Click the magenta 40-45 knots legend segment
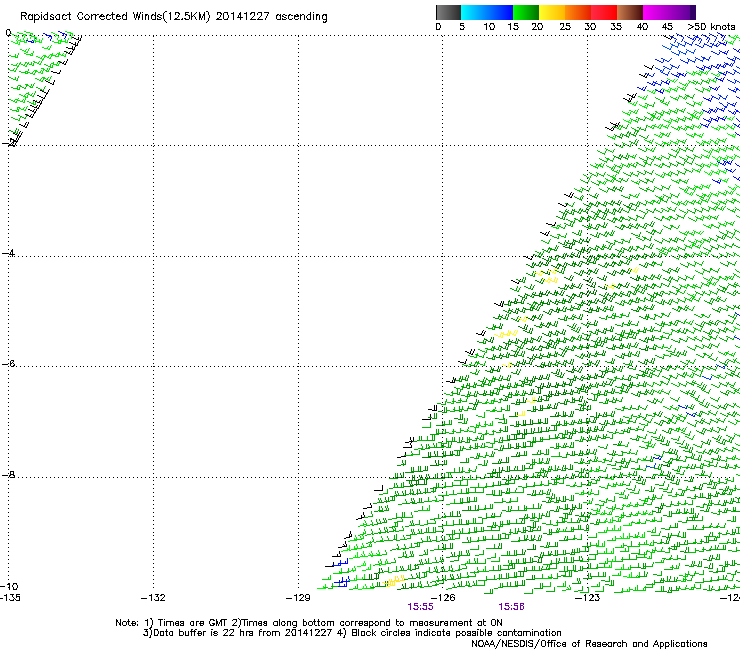Viewport: 740px width, 650px height. tap(656, 12)
